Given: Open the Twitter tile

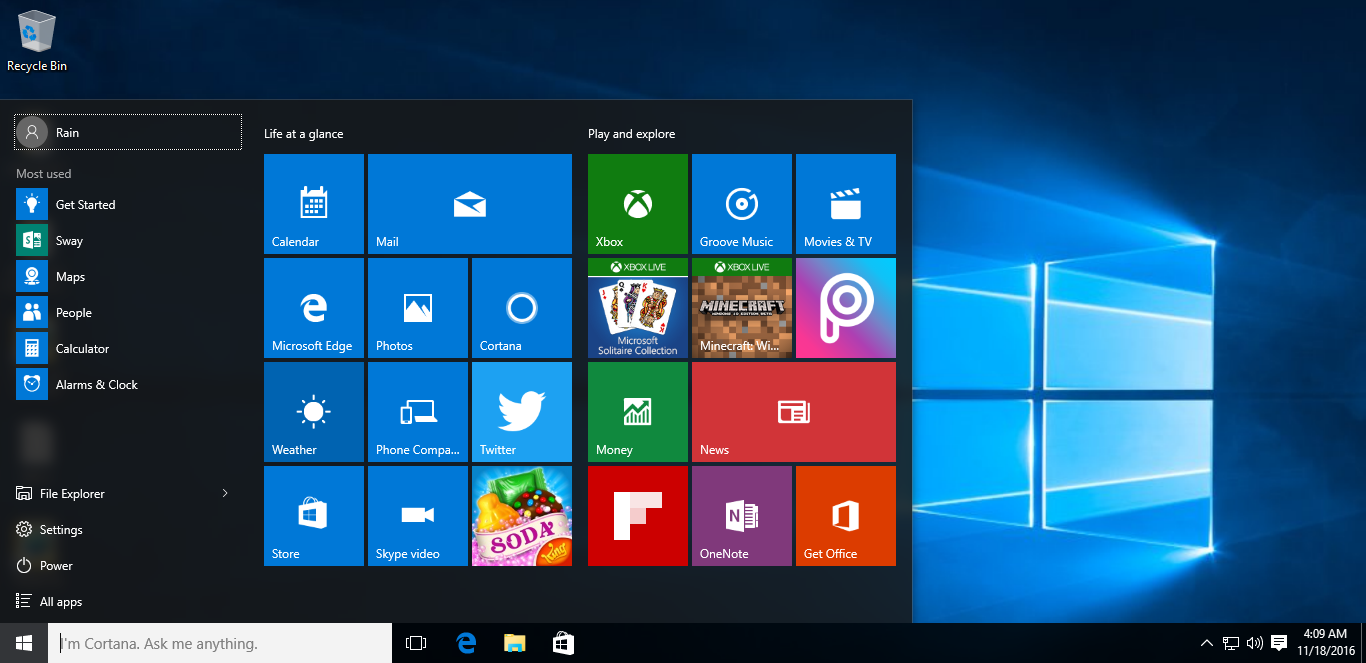Looking at the screenshot, I should point(522,412).
